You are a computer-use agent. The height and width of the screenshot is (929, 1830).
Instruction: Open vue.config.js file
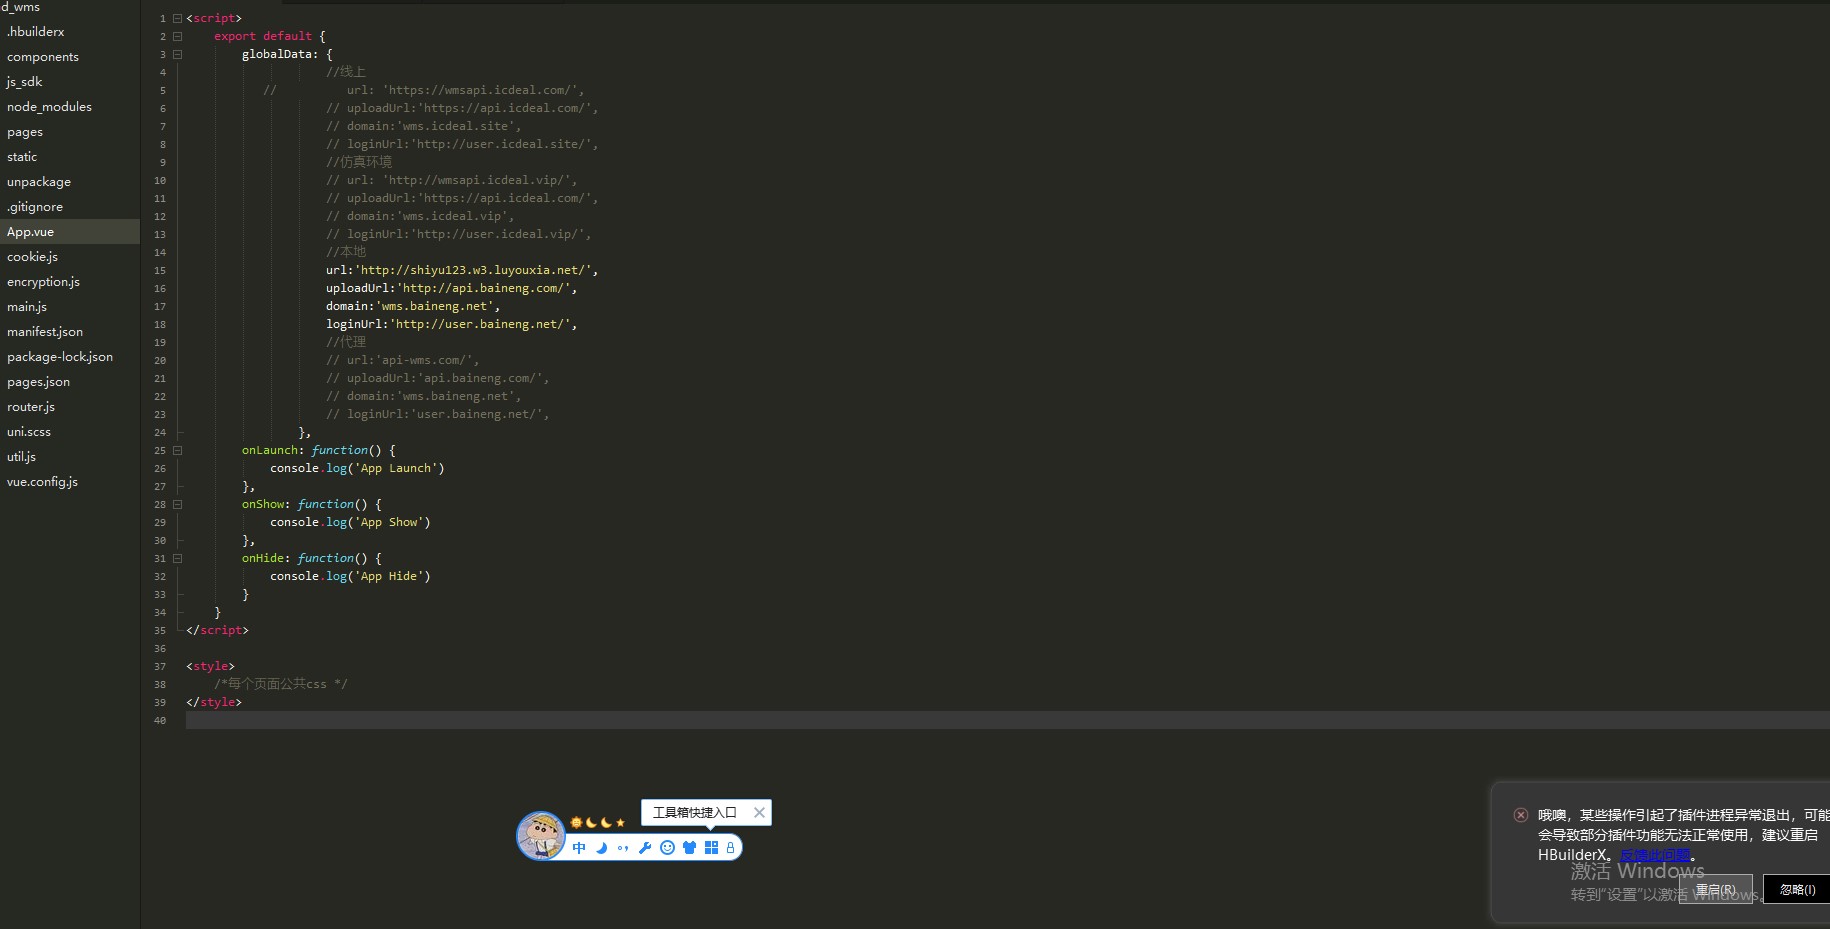[x=42, y=482]
